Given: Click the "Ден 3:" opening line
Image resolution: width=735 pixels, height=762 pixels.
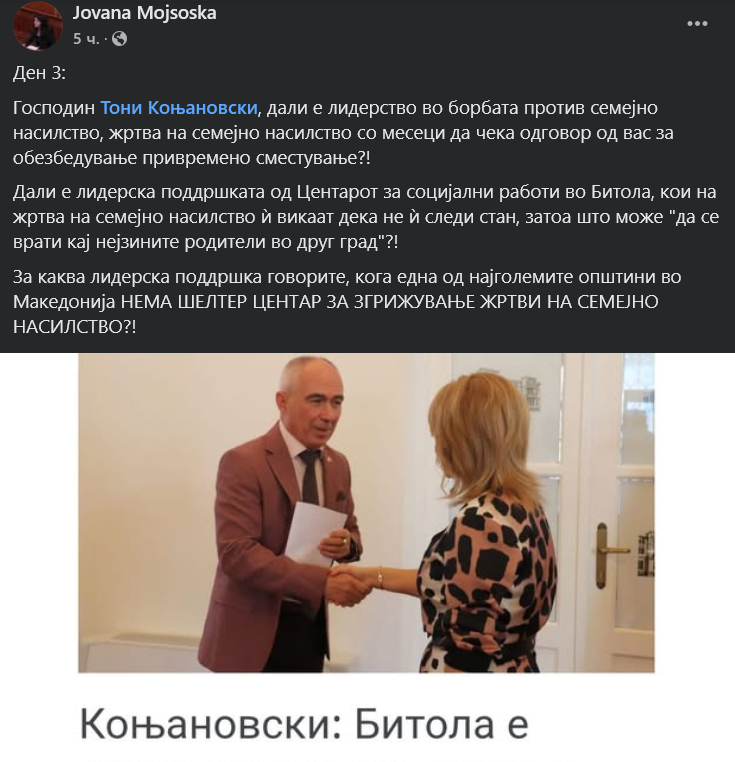Looking at the screenshot, I should tap(39, 73).
